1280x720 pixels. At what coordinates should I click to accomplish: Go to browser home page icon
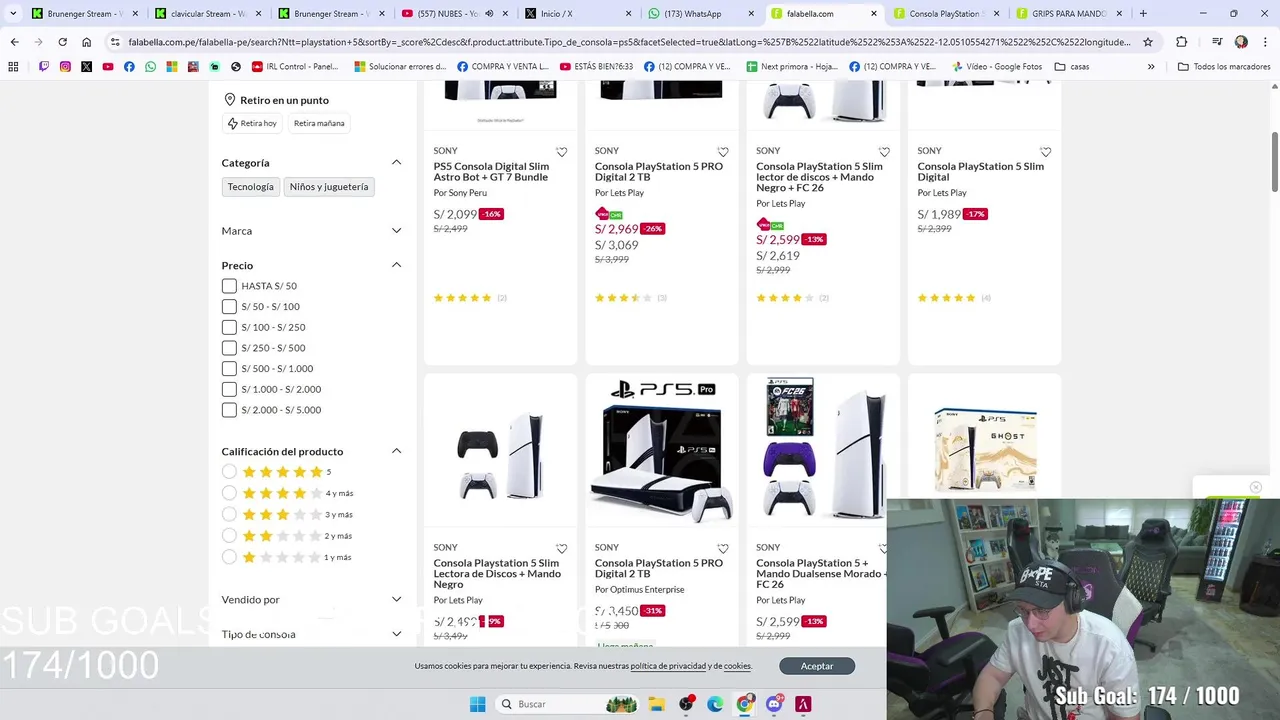click(x=86, y=42)
